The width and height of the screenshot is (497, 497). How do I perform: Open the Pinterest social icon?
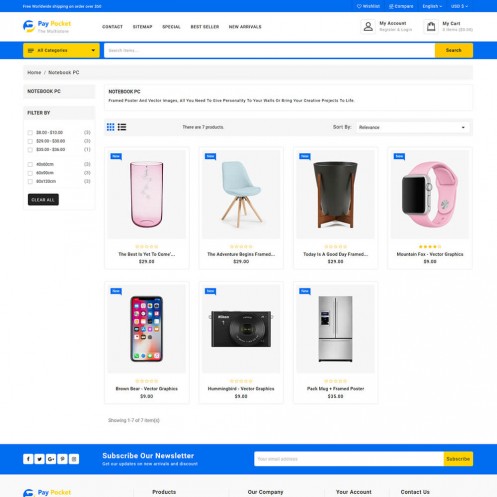coord(62,459)
